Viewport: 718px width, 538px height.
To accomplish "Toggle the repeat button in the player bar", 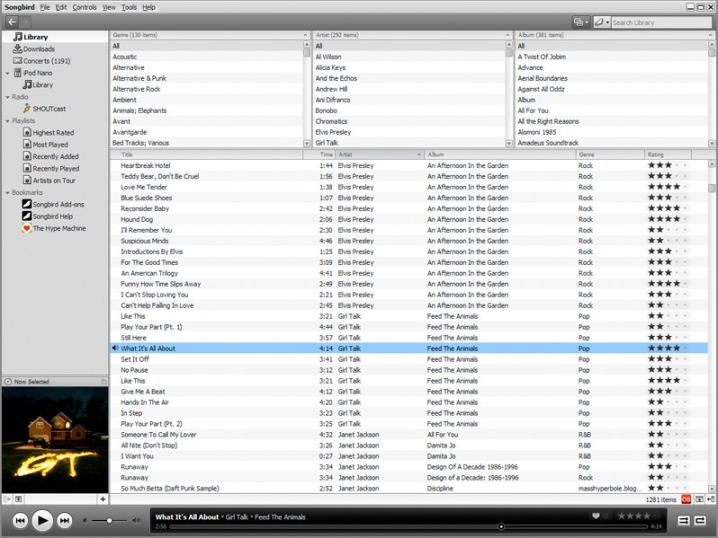I will point(698,521).
